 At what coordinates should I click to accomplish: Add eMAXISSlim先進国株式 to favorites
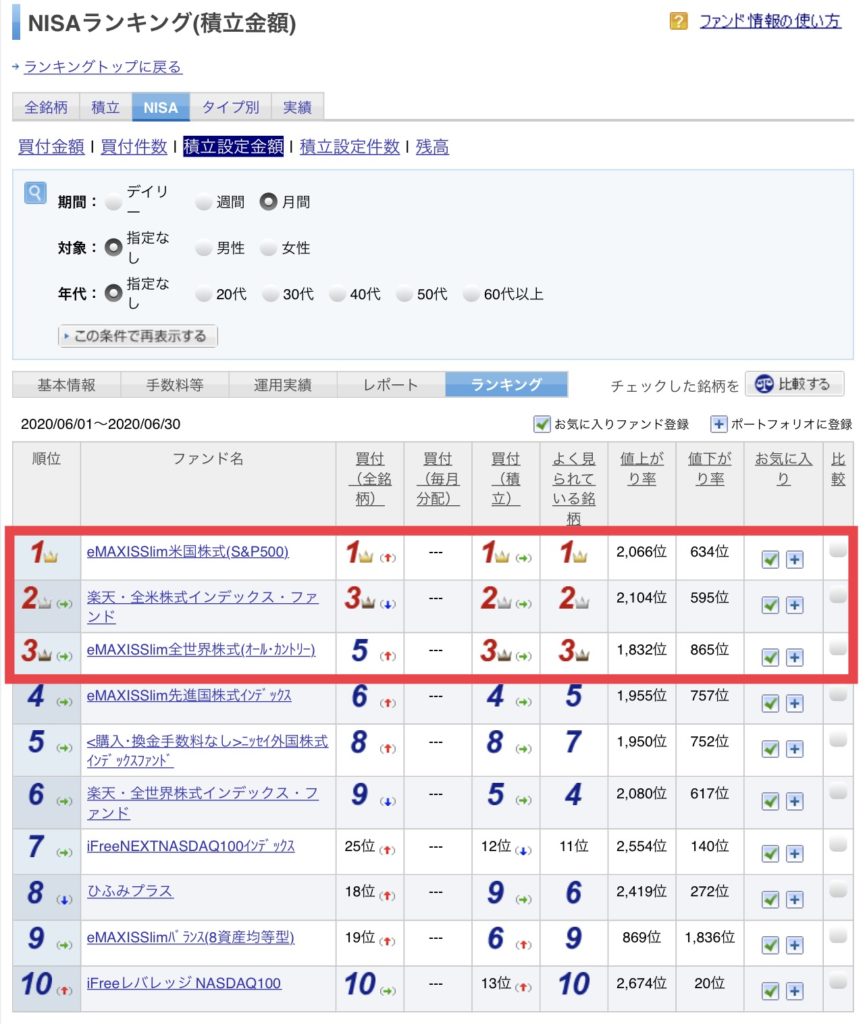pyautogui.click(x=770, y=703)
